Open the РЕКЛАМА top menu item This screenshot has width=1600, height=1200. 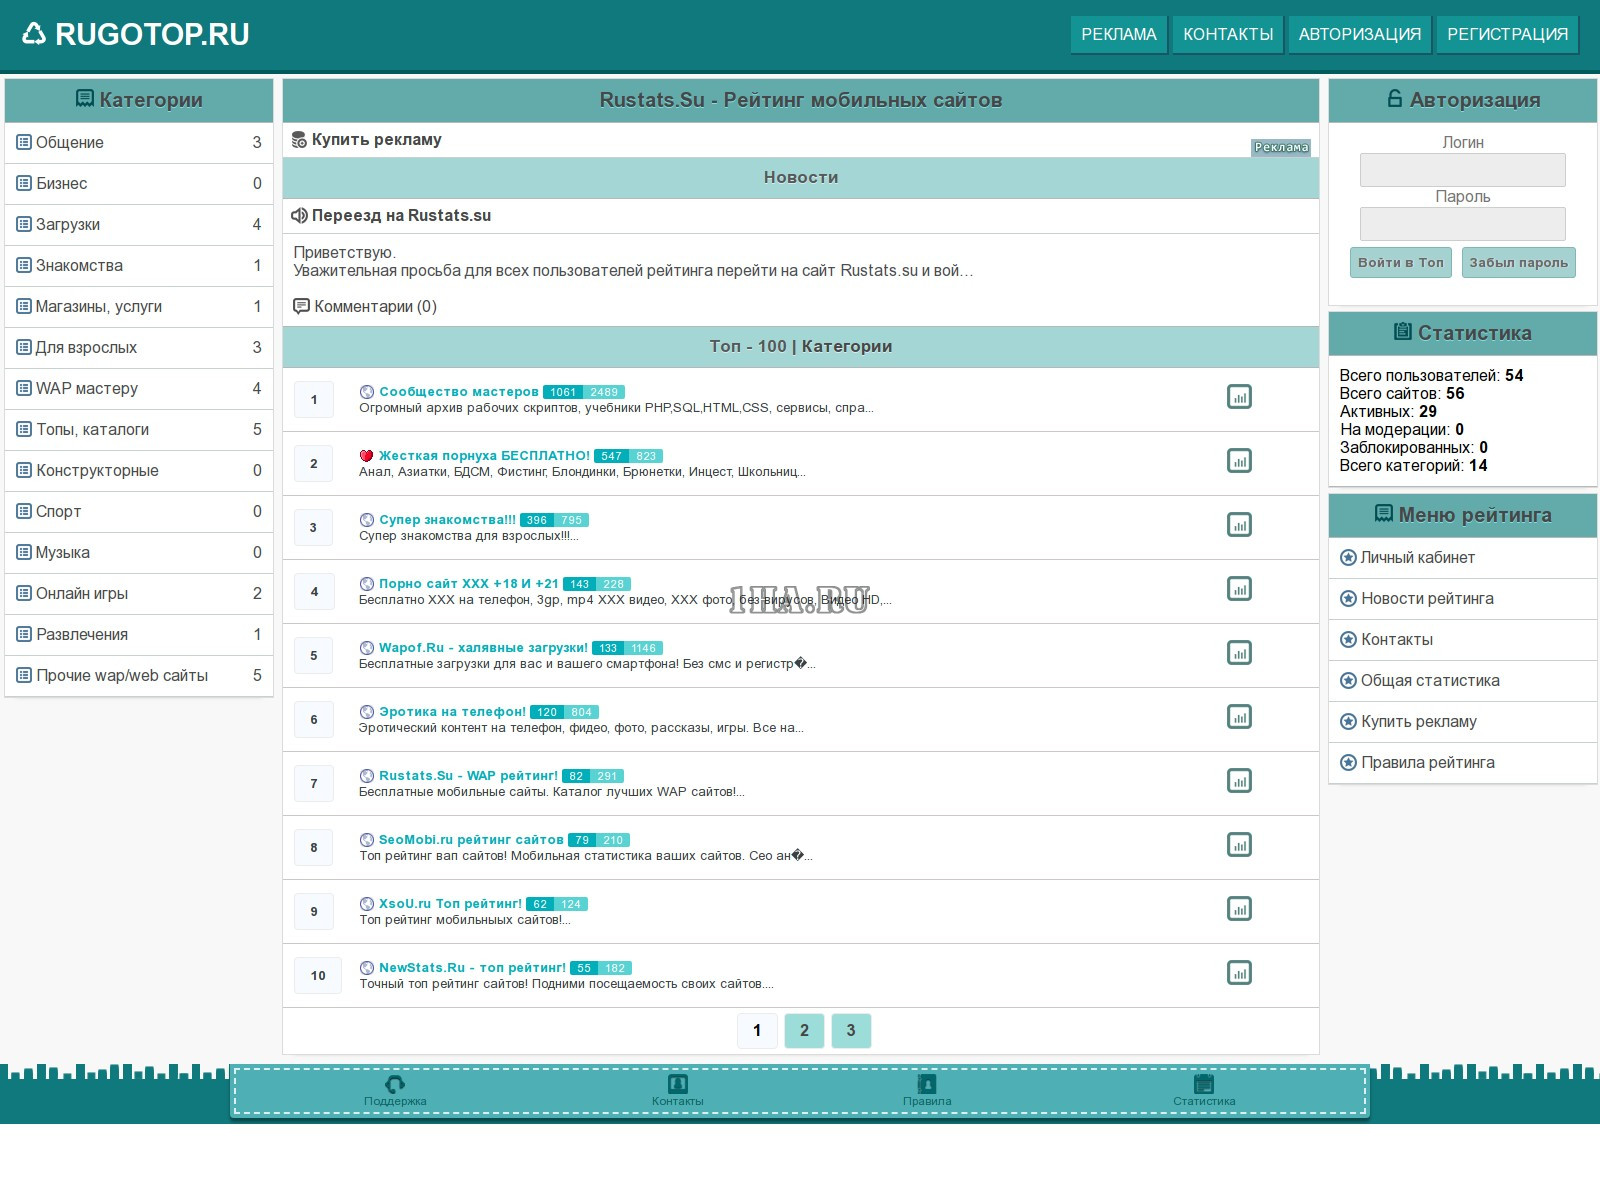[1118, 34]
